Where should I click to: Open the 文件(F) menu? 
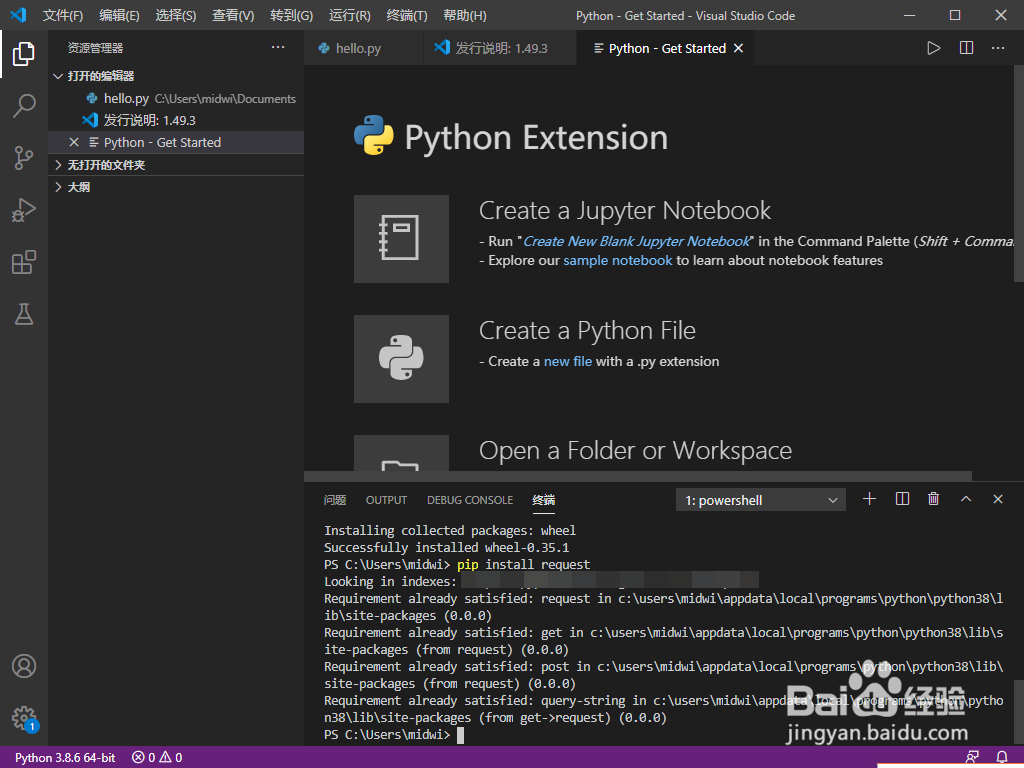coord(63,15)
